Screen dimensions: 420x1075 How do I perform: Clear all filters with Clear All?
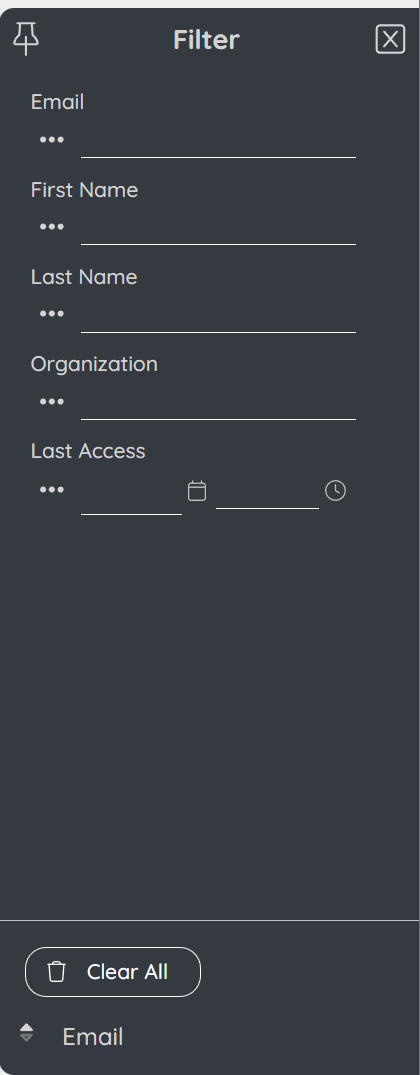pyautogui.click(x=113, y=971)
